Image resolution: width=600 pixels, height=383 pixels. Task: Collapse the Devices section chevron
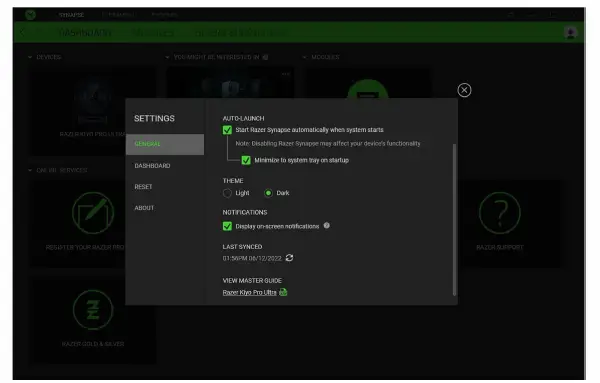pyautogui.click(x=30, y=57)
